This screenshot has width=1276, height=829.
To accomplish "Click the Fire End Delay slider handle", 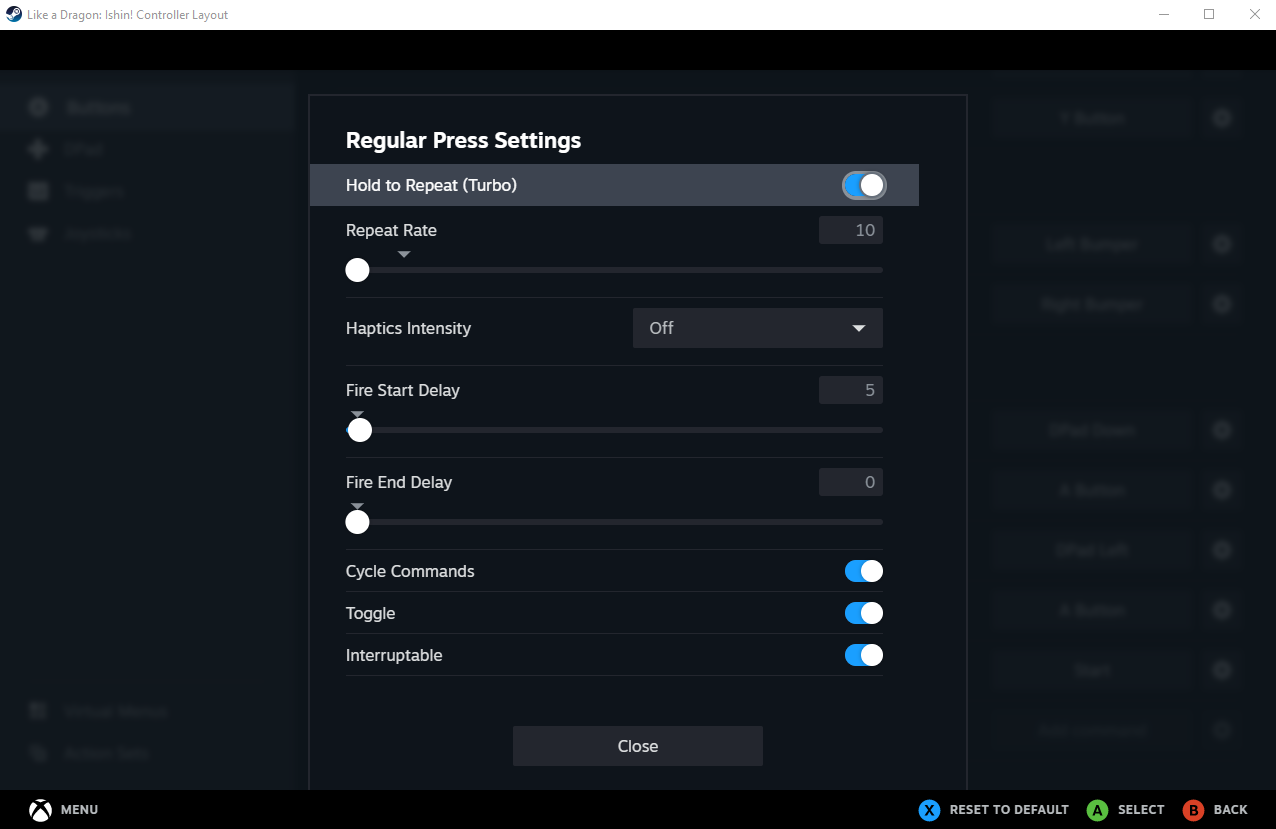I will click(x=357, y=522).
